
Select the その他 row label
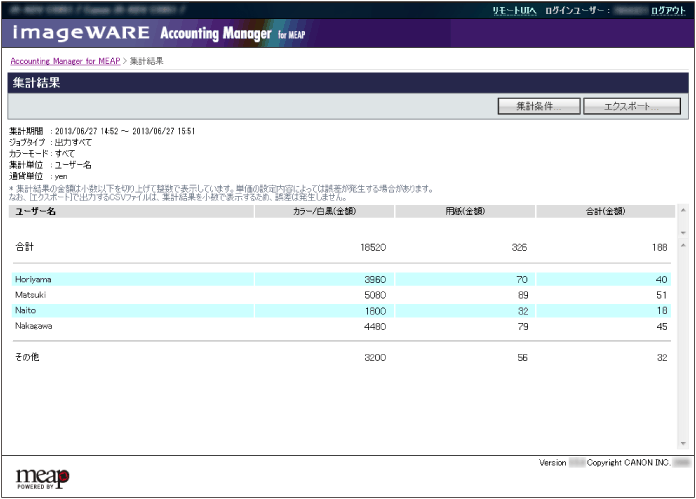[26, 357]
